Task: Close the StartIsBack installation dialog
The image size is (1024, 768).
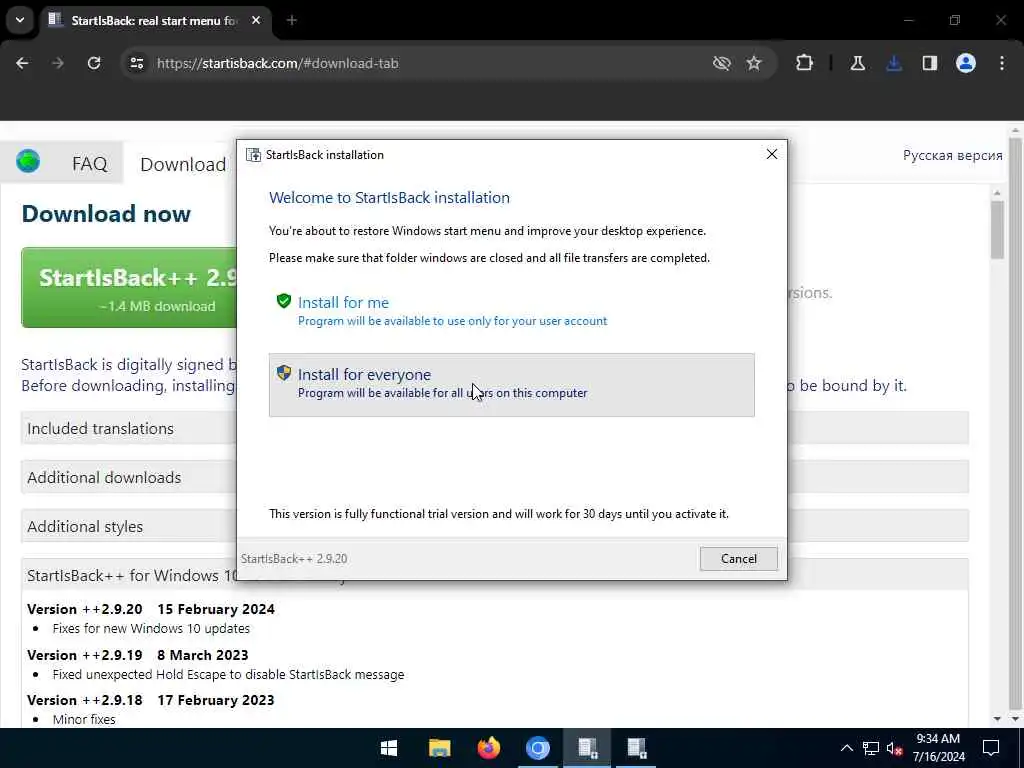Action: 771,154
